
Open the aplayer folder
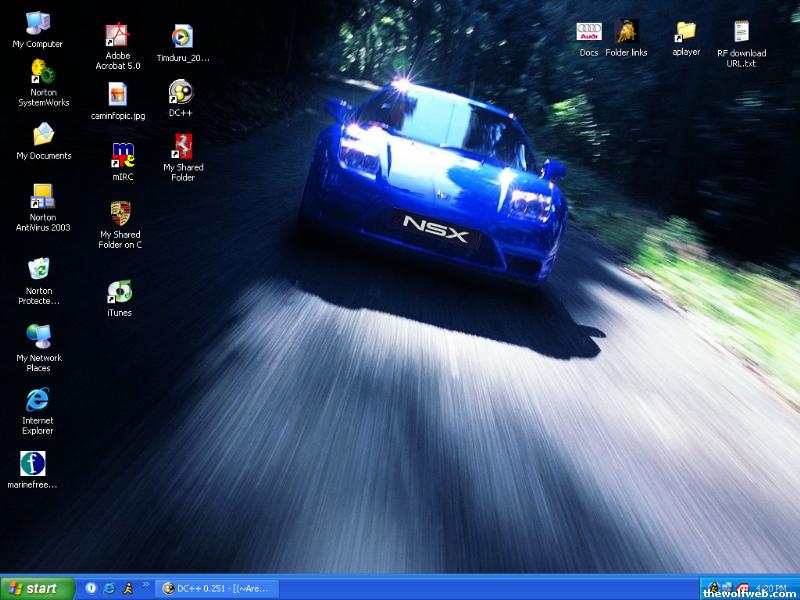pos(685,32)
